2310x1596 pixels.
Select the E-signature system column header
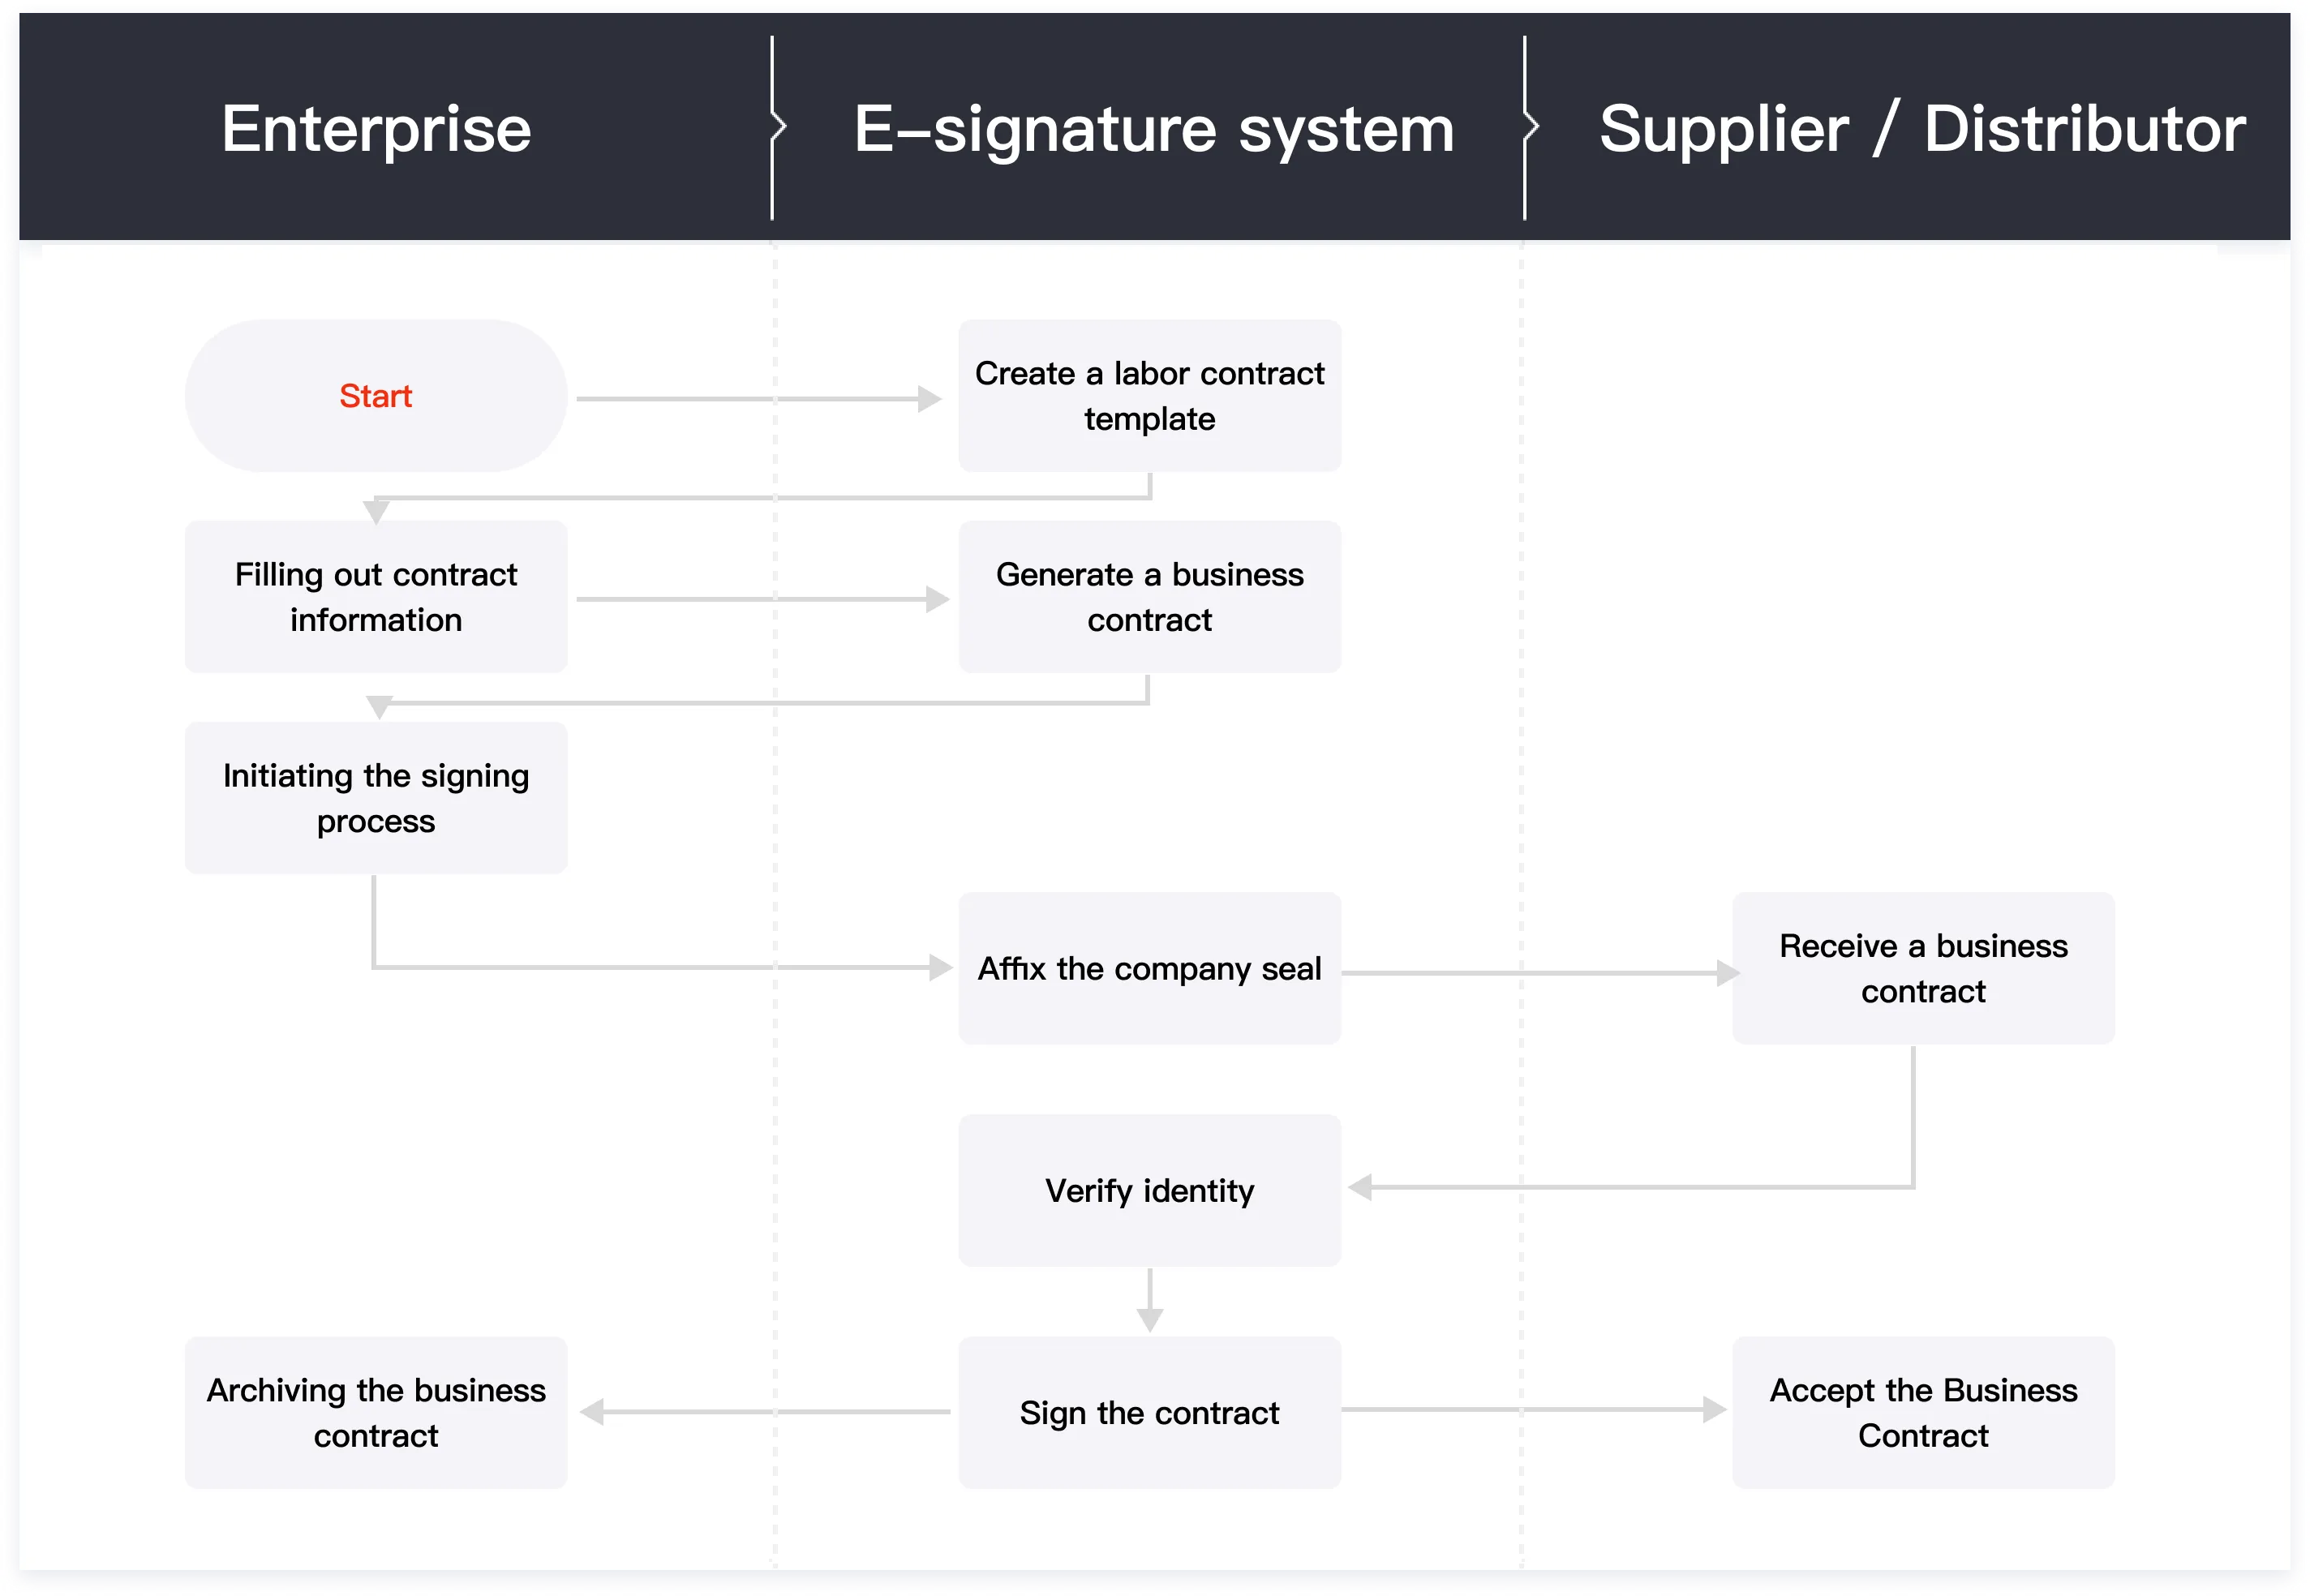click(x=1153, y=128)
